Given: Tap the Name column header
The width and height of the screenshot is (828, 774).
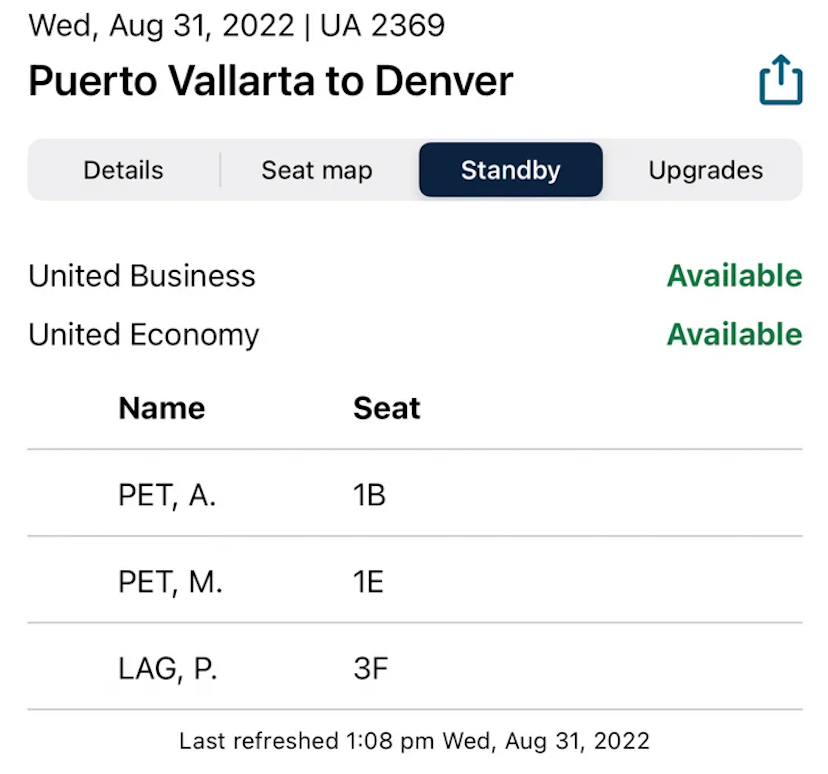Looking at the screenshot, I should click(x=161, y=408).
